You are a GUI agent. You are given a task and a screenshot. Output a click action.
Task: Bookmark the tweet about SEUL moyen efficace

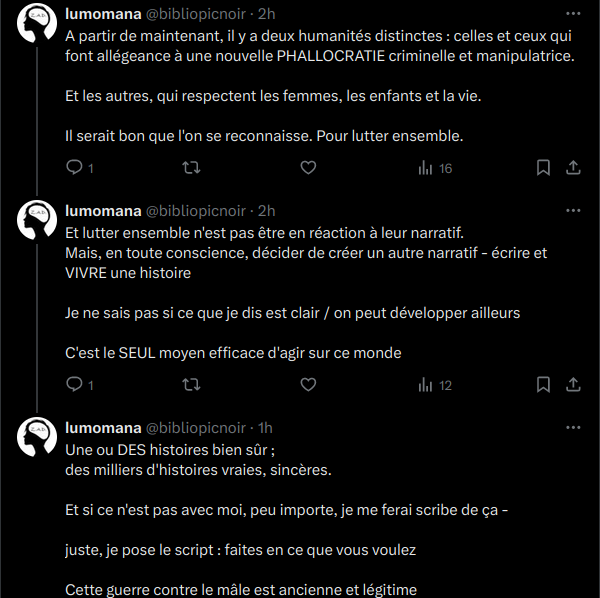(x=543, y=385)
